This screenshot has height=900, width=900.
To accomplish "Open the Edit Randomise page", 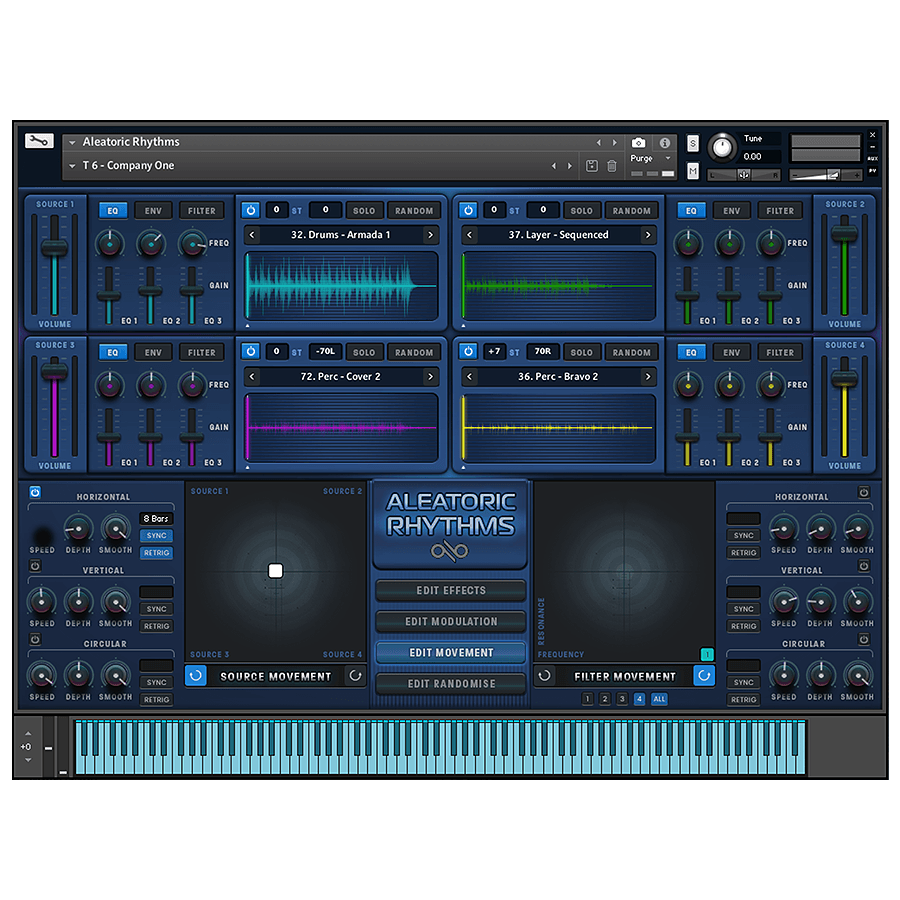I will (x=451, y=684).
